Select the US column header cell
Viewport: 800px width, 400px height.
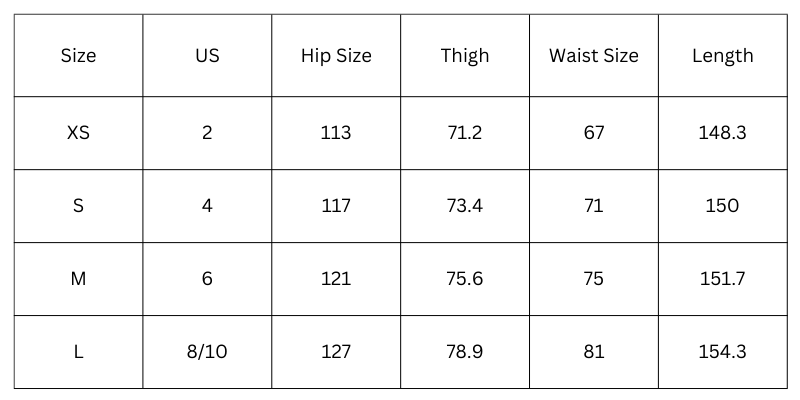(x=207, y=56)
